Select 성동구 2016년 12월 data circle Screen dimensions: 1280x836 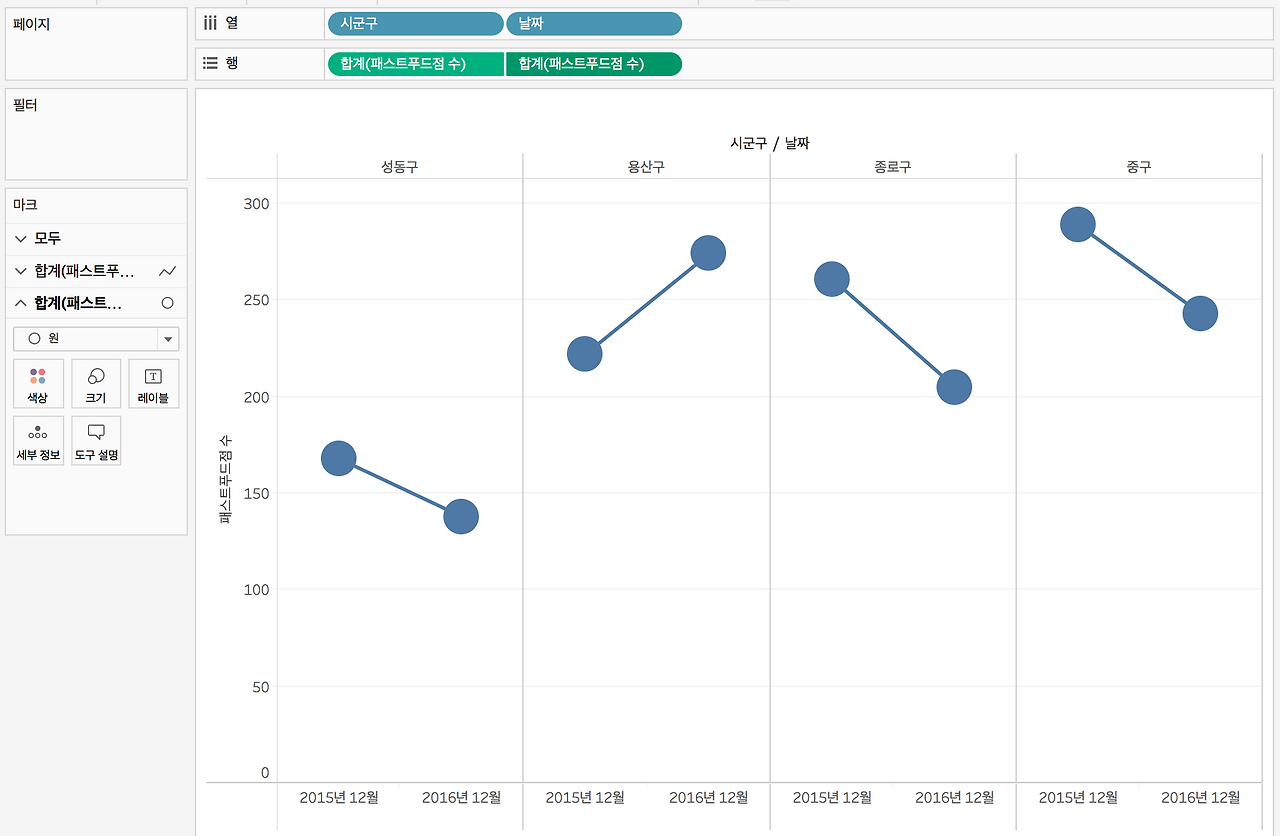tap(461, 517)
